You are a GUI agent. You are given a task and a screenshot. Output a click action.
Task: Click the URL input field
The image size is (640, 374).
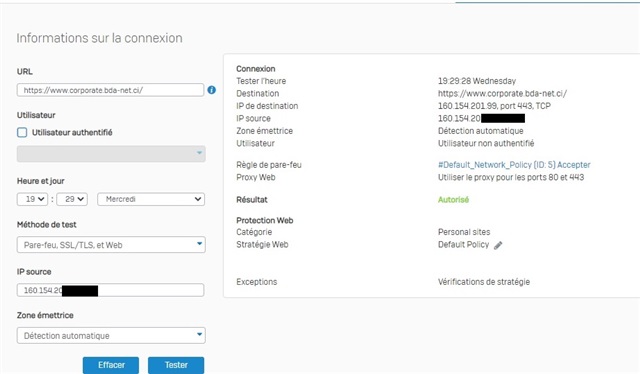click(x=110, y=90)
